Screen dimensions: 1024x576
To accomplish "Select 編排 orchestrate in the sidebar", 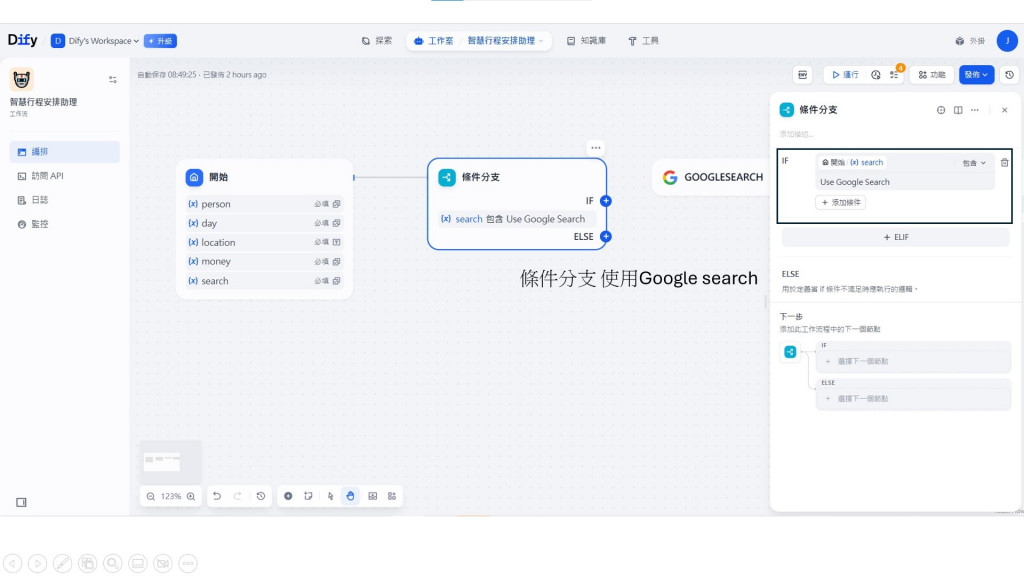I will 65,152.
